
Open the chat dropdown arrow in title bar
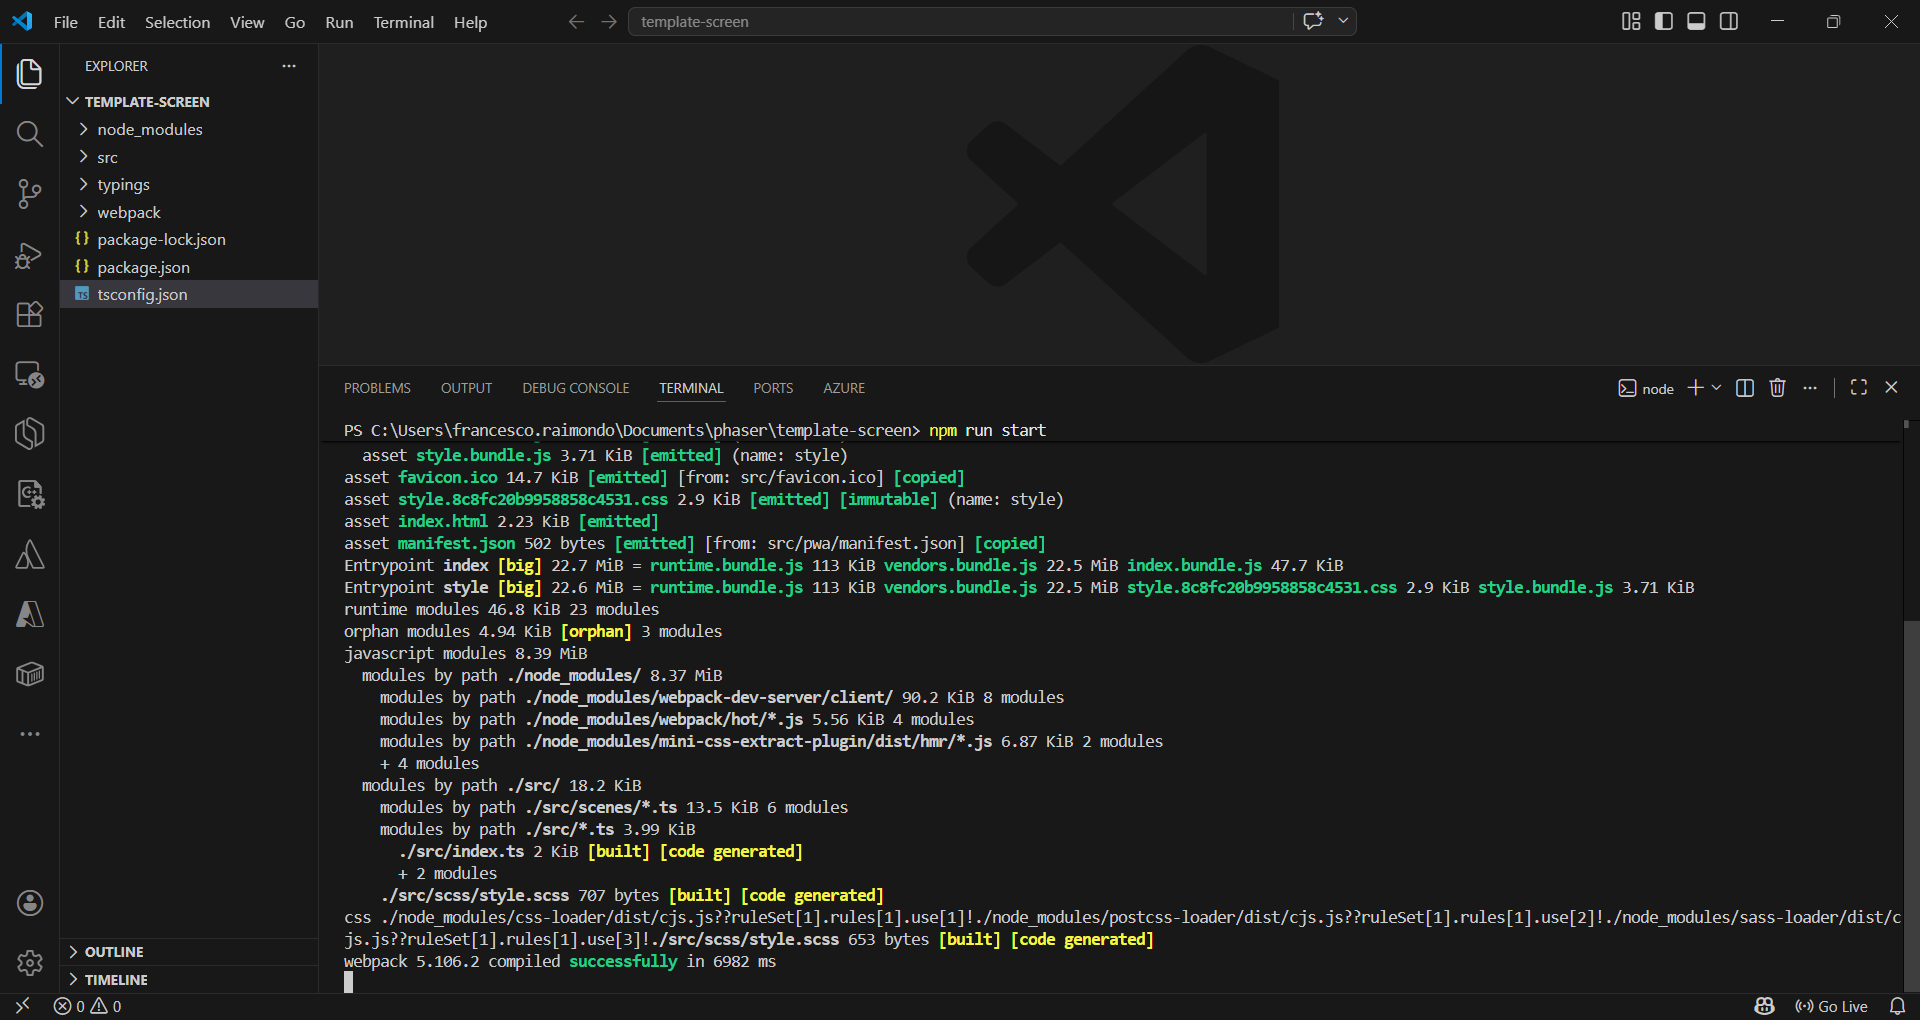coord(1343,21)
